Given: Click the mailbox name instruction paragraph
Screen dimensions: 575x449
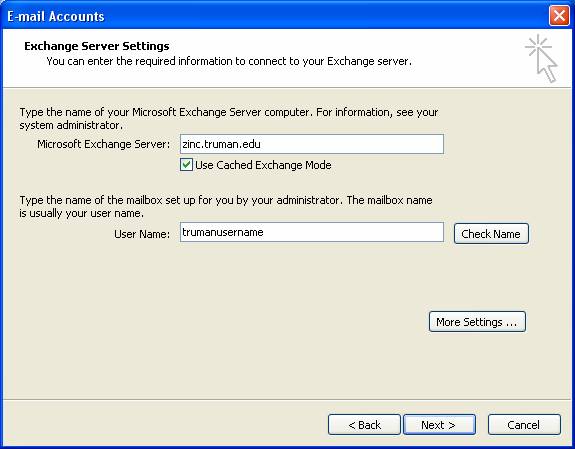Looking at the screenshot, I should click(x=226, y=207).
